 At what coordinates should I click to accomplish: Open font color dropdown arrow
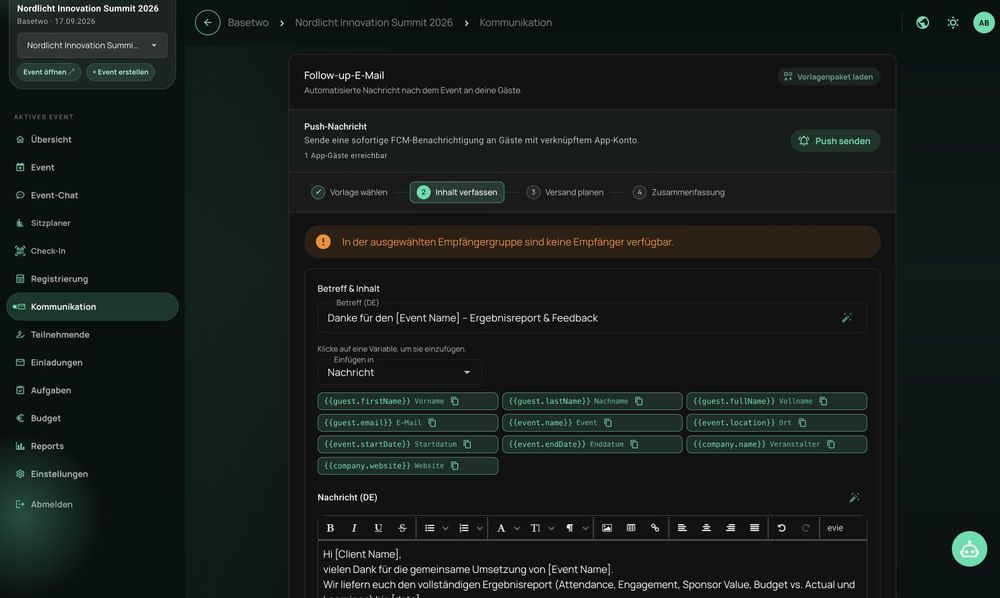pyautogui.click(x=517, y=528)
